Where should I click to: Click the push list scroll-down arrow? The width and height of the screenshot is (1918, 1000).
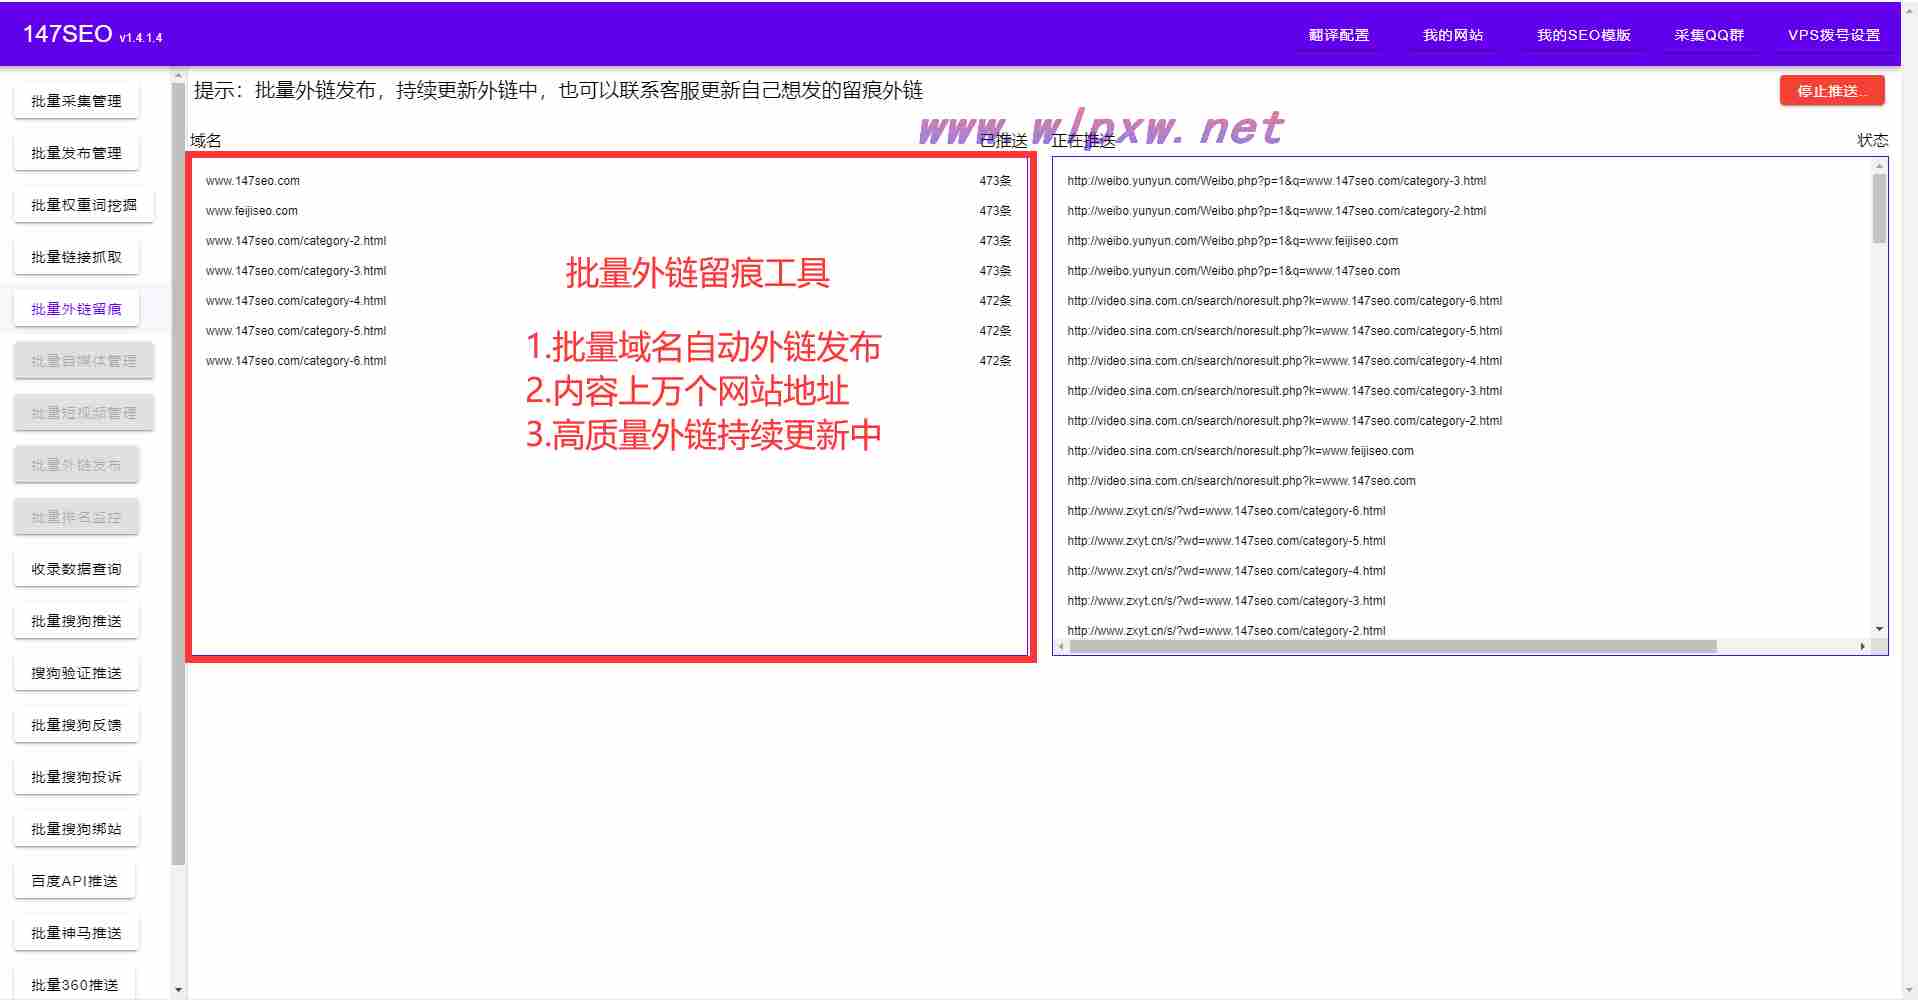point(1880,629)
